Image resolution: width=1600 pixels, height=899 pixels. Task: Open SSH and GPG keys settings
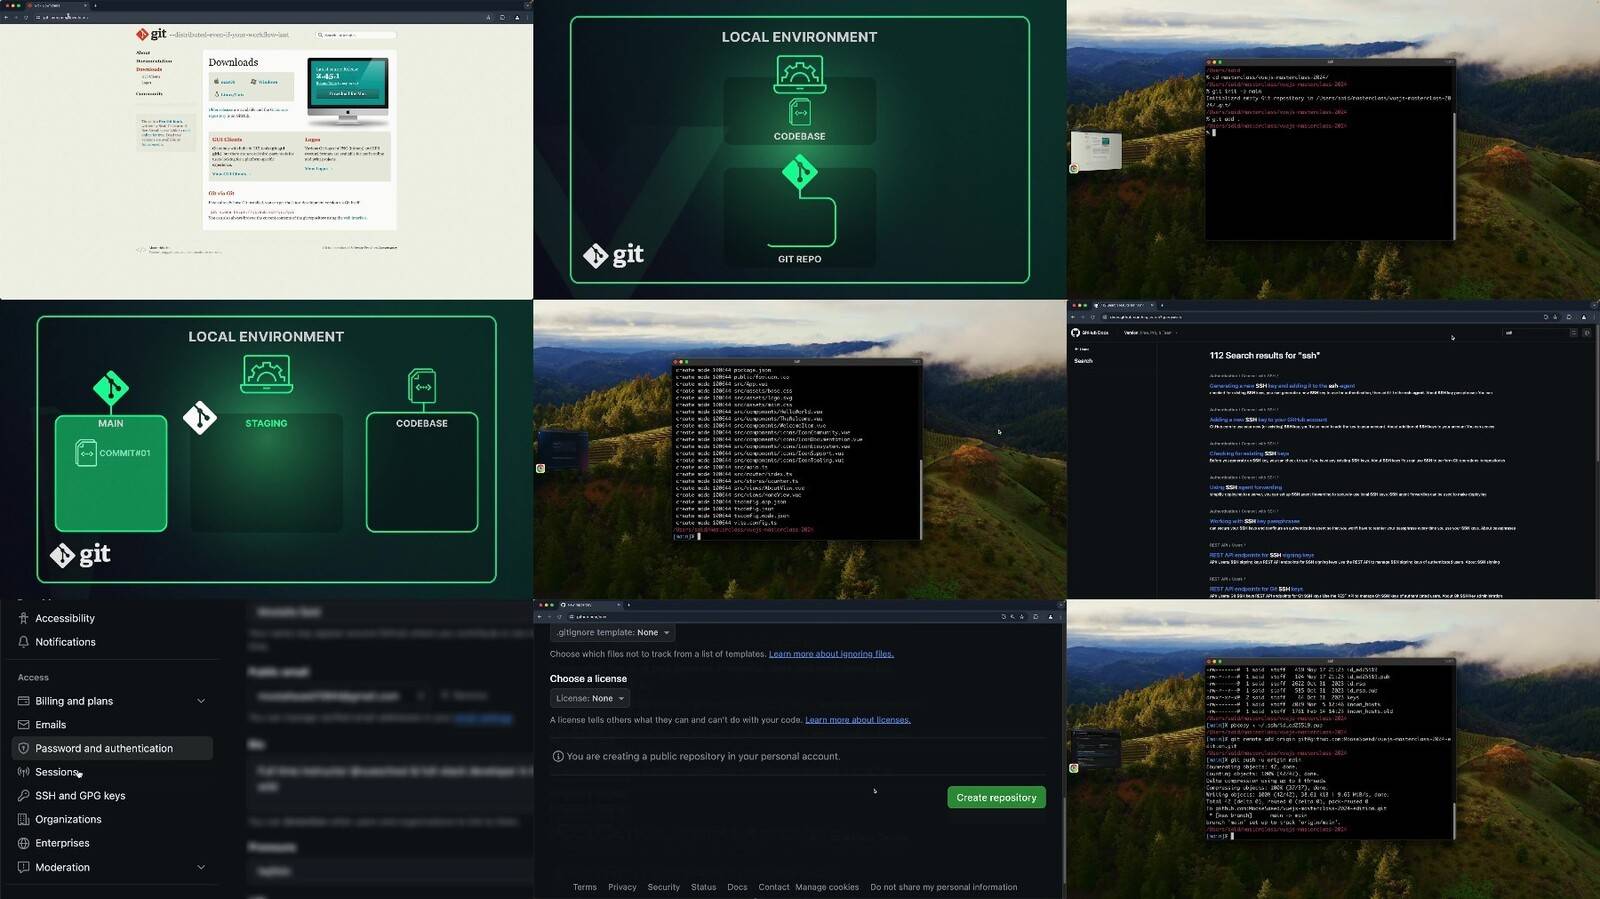[80, 796]
